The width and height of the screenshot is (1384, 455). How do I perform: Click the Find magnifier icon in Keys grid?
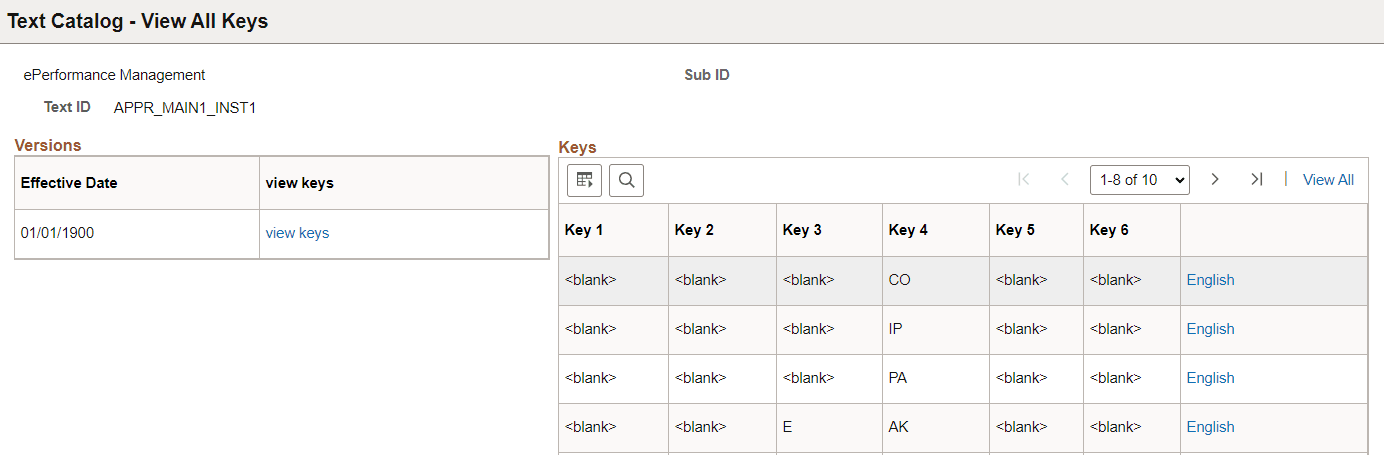(626, 180)
